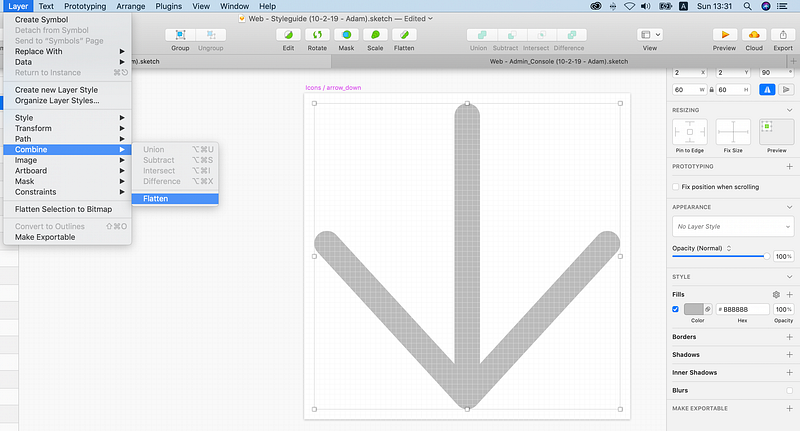This screenshot has width=800, height=431.
Task: Click the Preview play icon
Action: pos(724,35)
